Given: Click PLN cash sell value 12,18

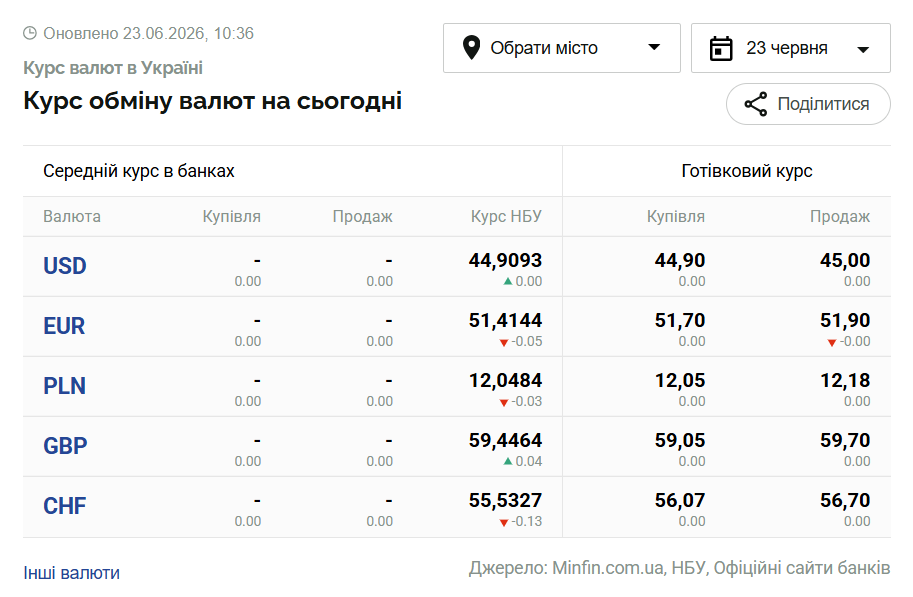Looking at the screenshot, I should point(845,380).
